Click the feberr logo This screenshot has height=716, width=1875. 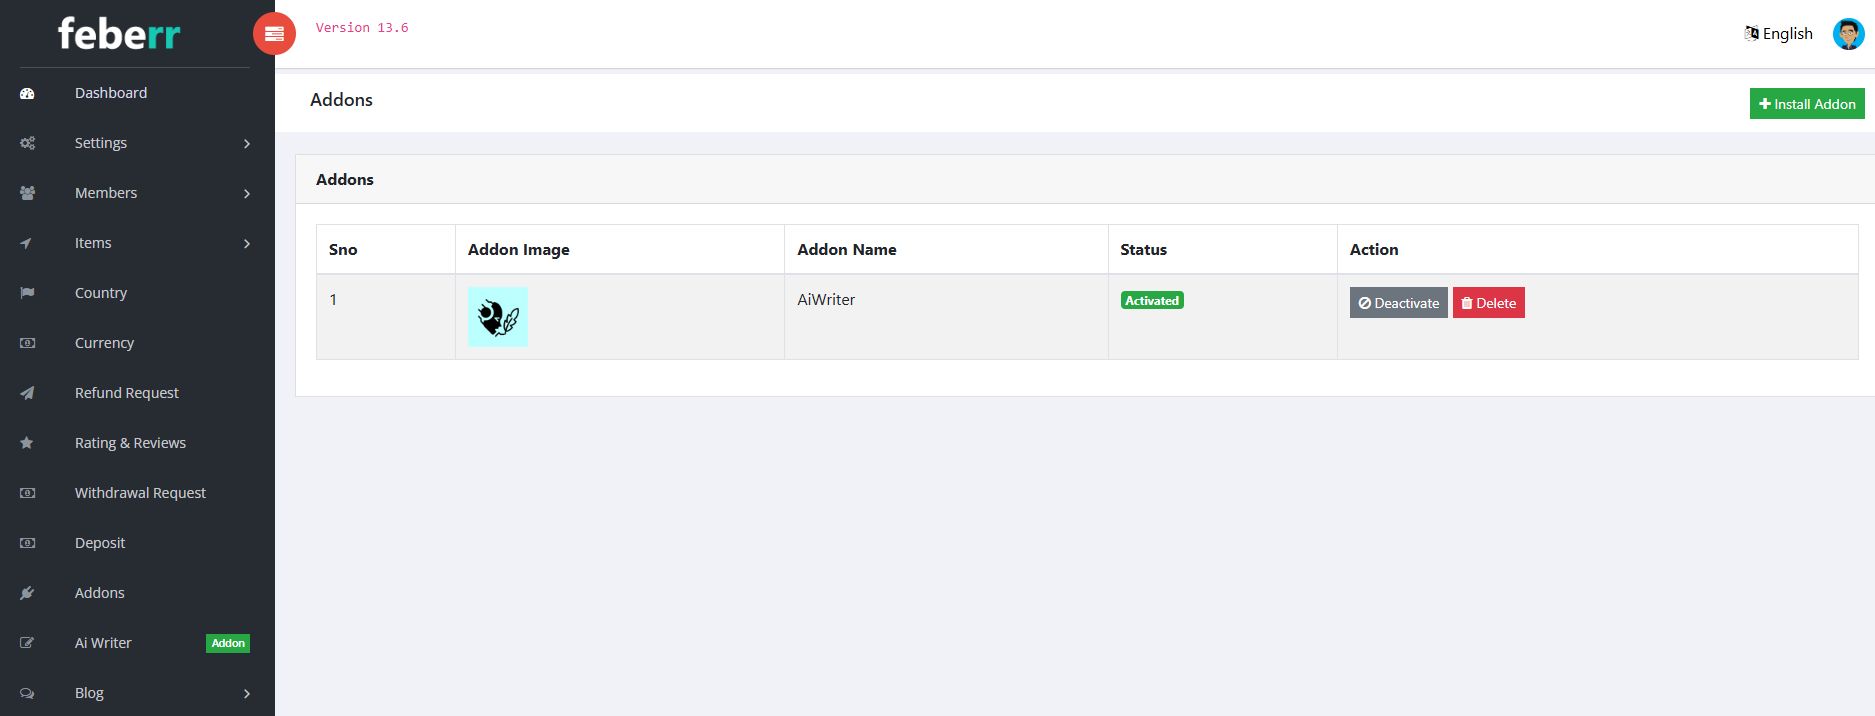tap(119, 34)
